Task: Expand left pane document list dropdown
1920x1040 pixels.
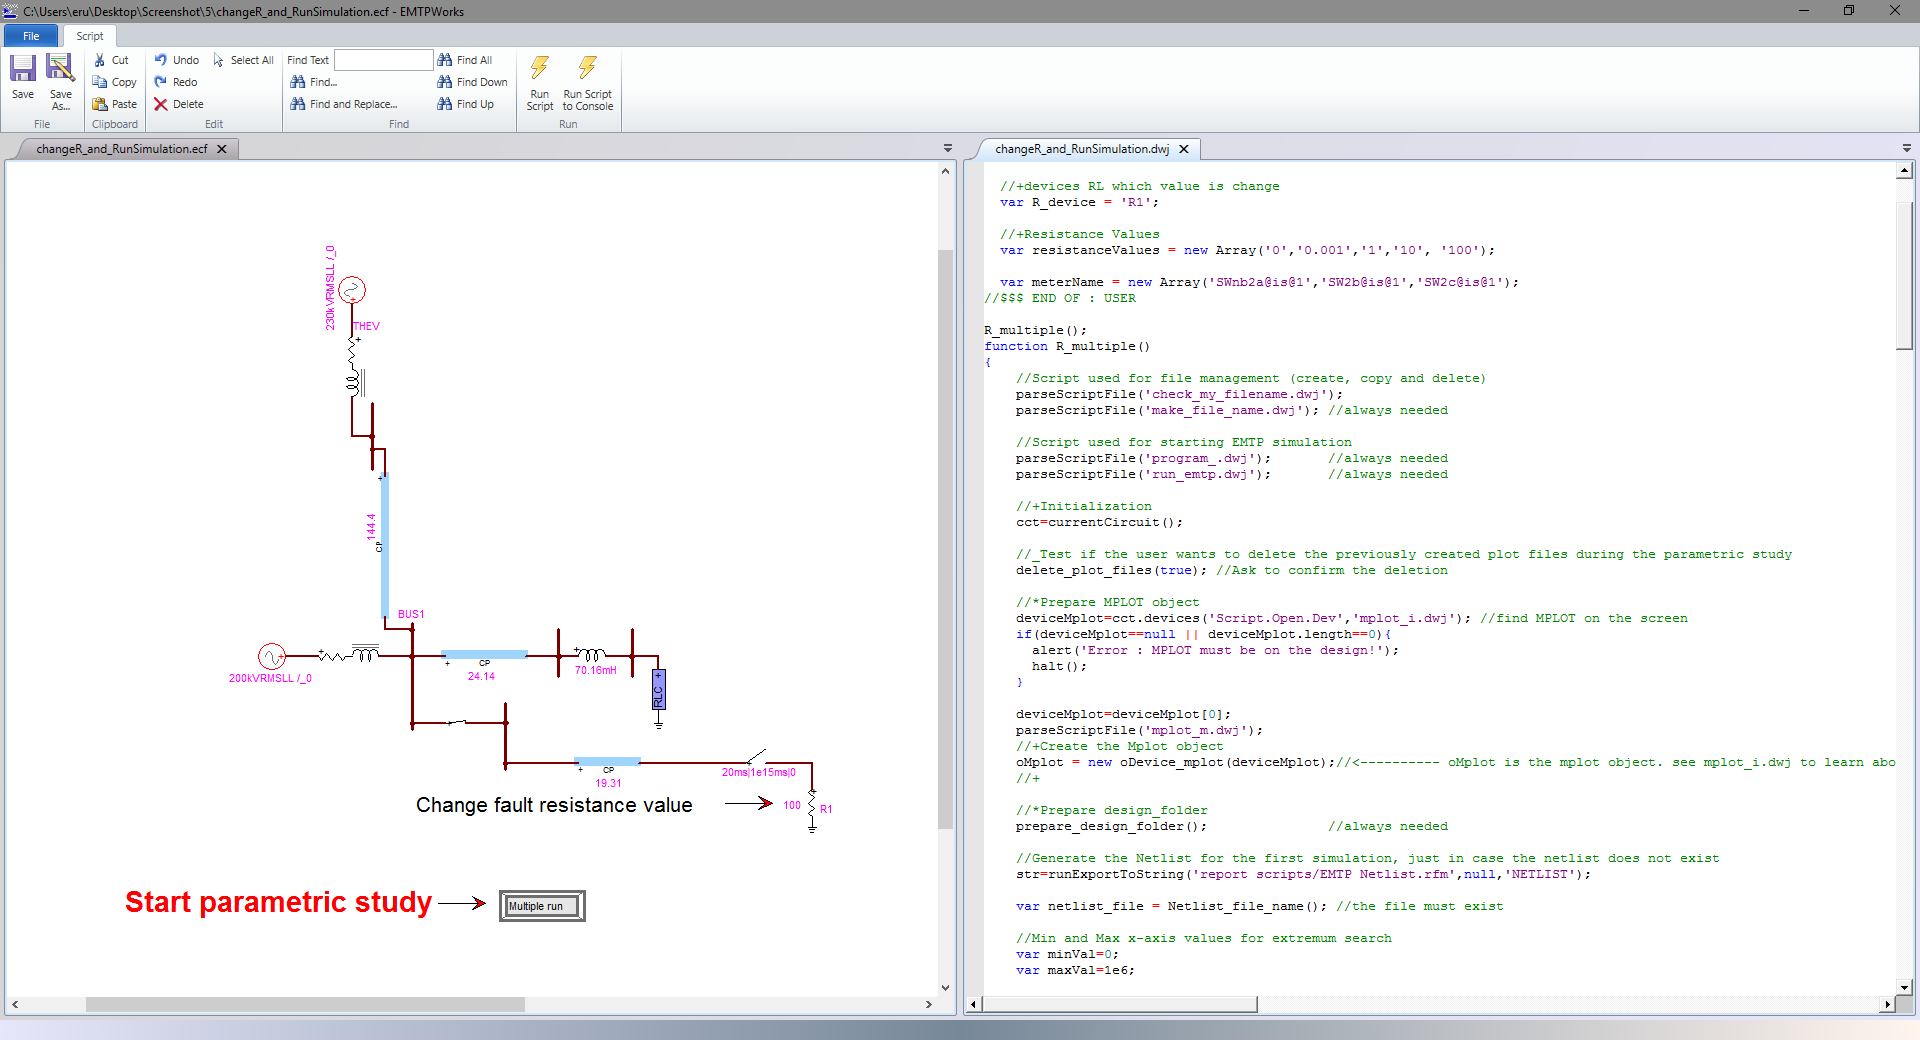Action: [x=948, y=148]
